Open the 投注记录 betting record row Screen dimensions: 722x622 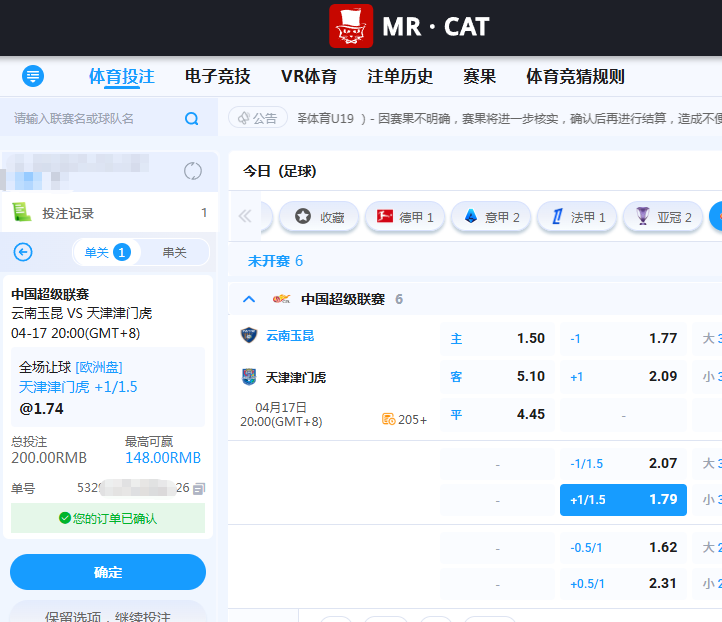[x=110, y=213]
